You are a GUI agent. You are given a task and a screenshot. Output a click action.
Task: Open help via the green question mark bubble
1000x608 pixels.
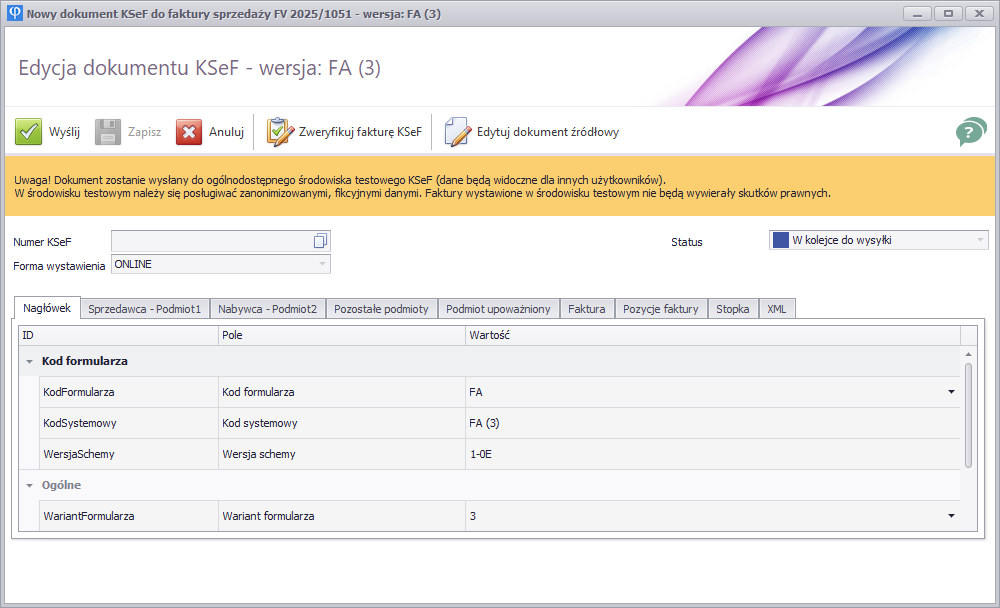tap(970, 132)
